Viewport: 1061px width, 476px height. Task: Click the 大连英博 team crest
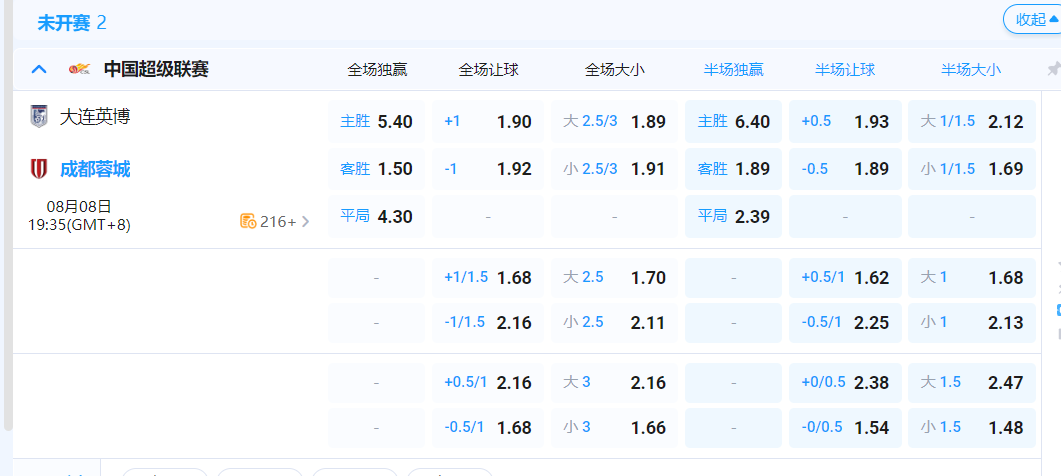(39, 117)
